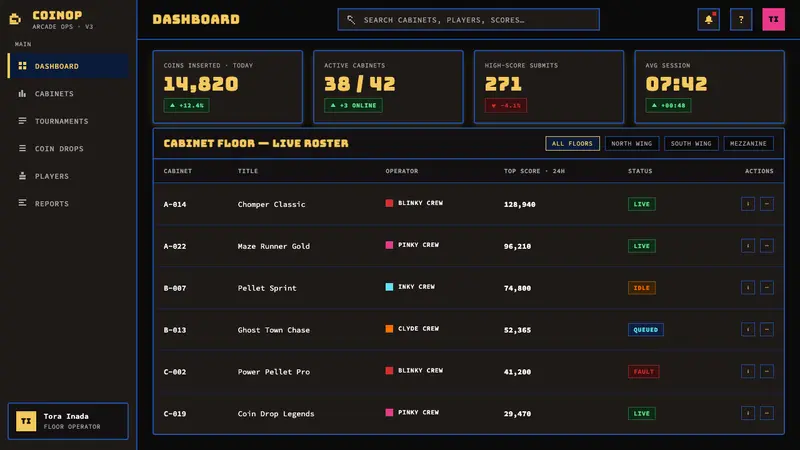Go to Cabinets in the sidebar
This screenshot has height=450, width=800.
click(68, 93)
